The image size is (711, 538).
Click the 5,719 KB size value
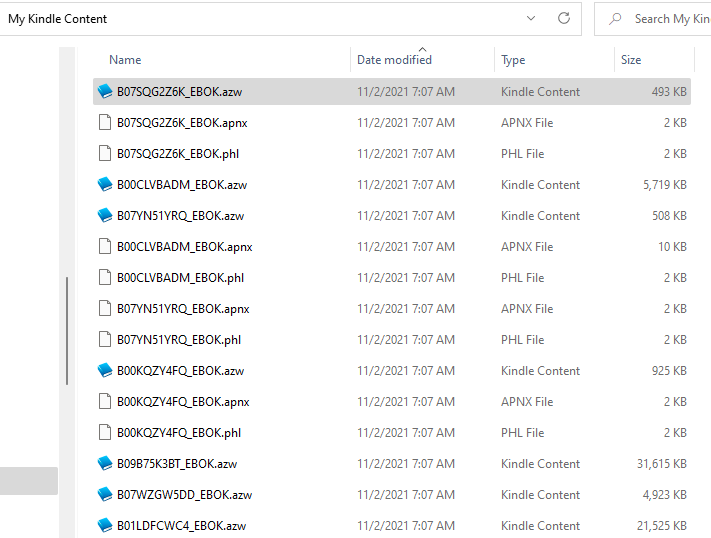665,185
